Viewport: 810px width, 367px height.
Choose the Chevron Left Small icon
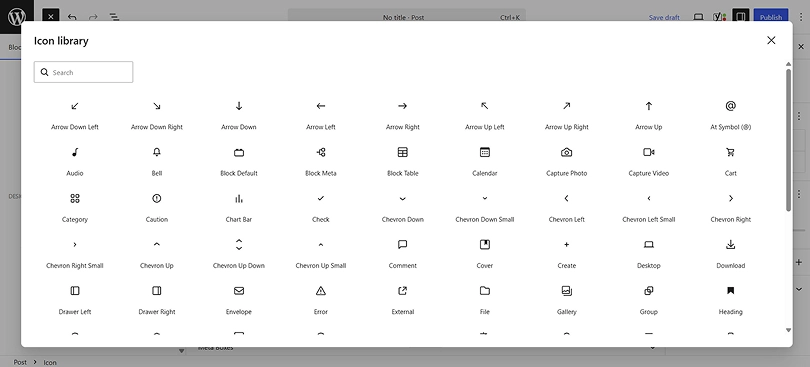click(x=649, y=198)
